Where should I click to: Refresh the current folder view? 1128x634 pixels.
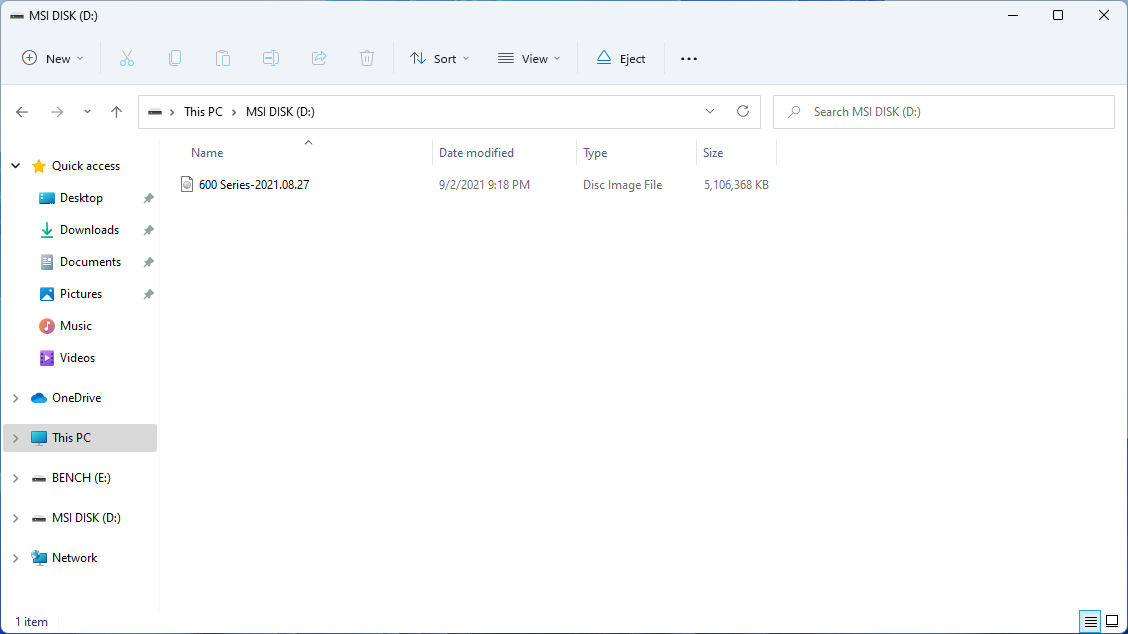click(x=743, y=112)
